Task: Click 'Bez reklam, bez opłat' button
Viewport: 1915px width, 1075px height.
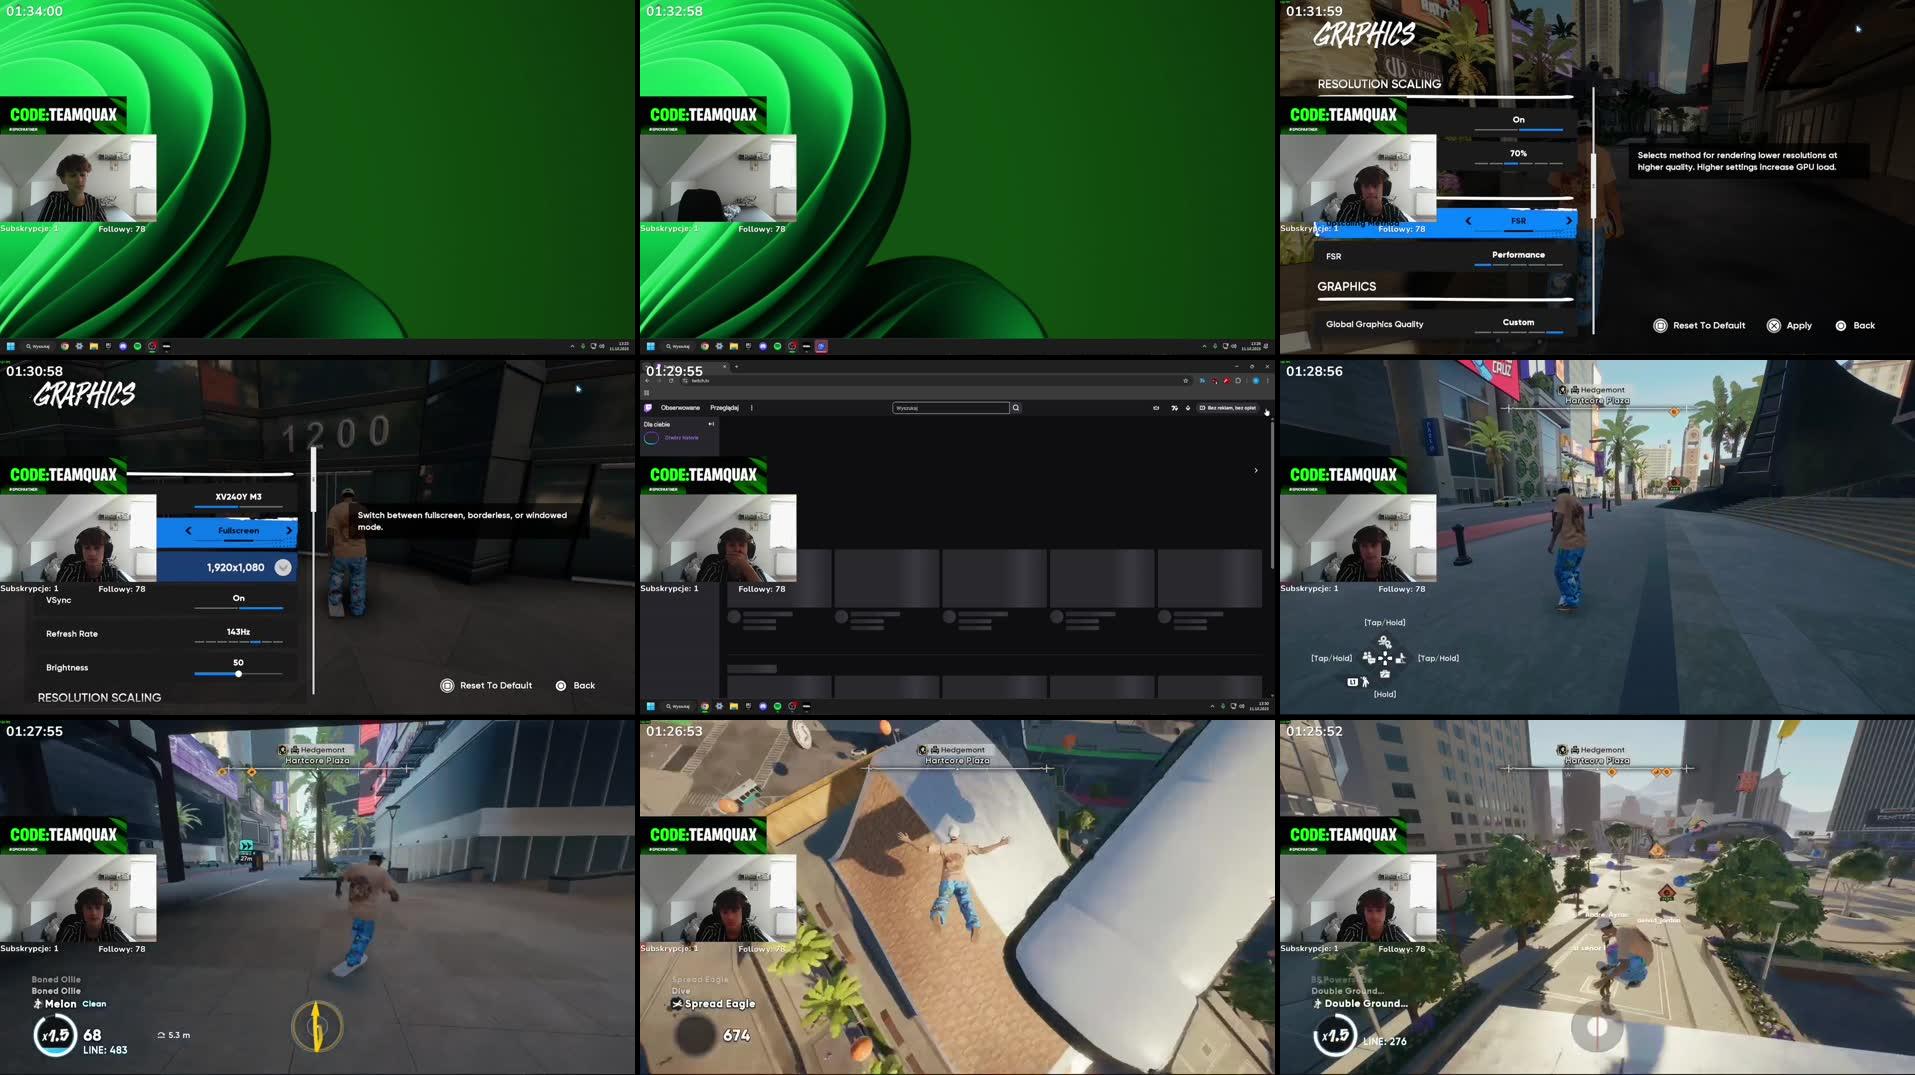Action: pos(1228,408)
